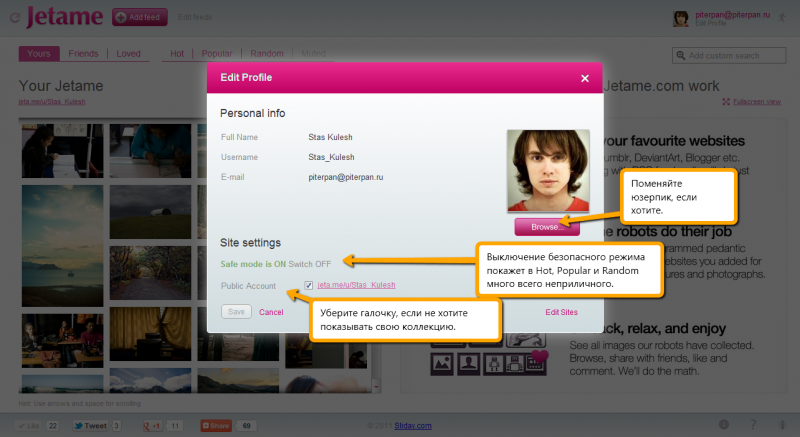Screen dimensions: 800x437
Task: Click the fullscreen arrows icon
Action: [726, 102]
